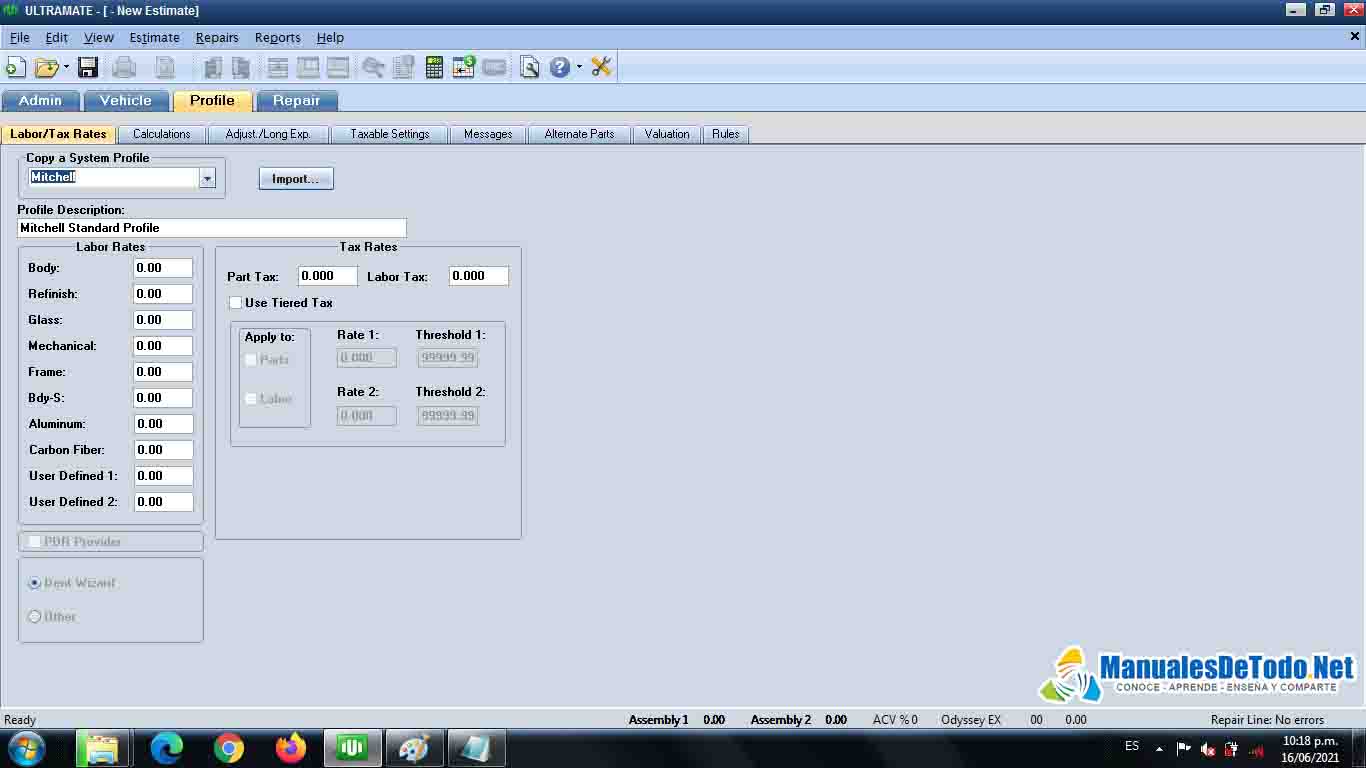Expand the Open folder dropdown arrow

[x=66, y=67]
